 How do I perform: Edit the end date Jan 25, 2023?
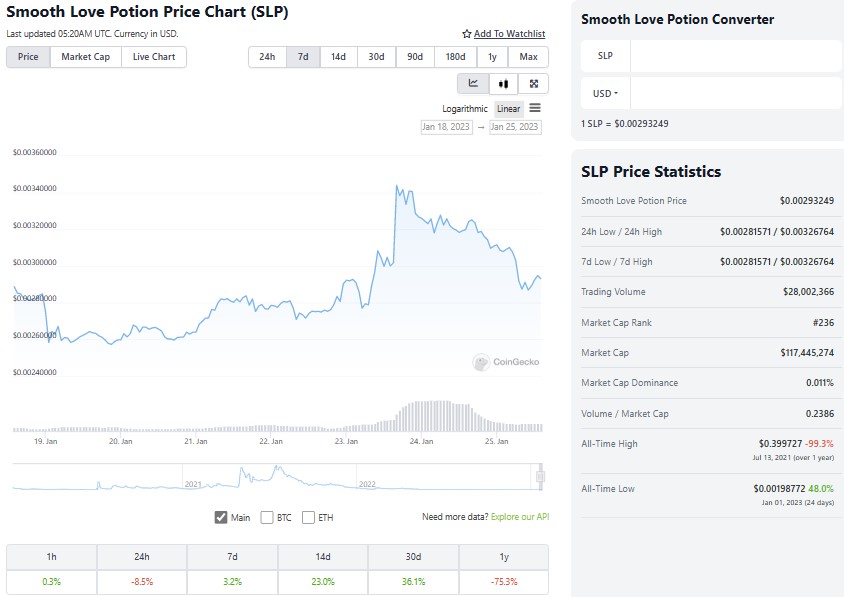click(515, 127)
